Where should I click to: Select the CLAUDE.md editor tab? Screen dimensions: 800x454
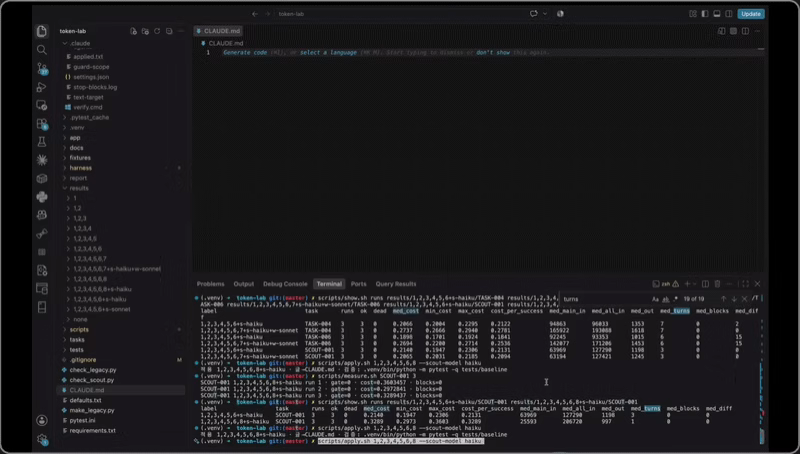tap(219, 31)
